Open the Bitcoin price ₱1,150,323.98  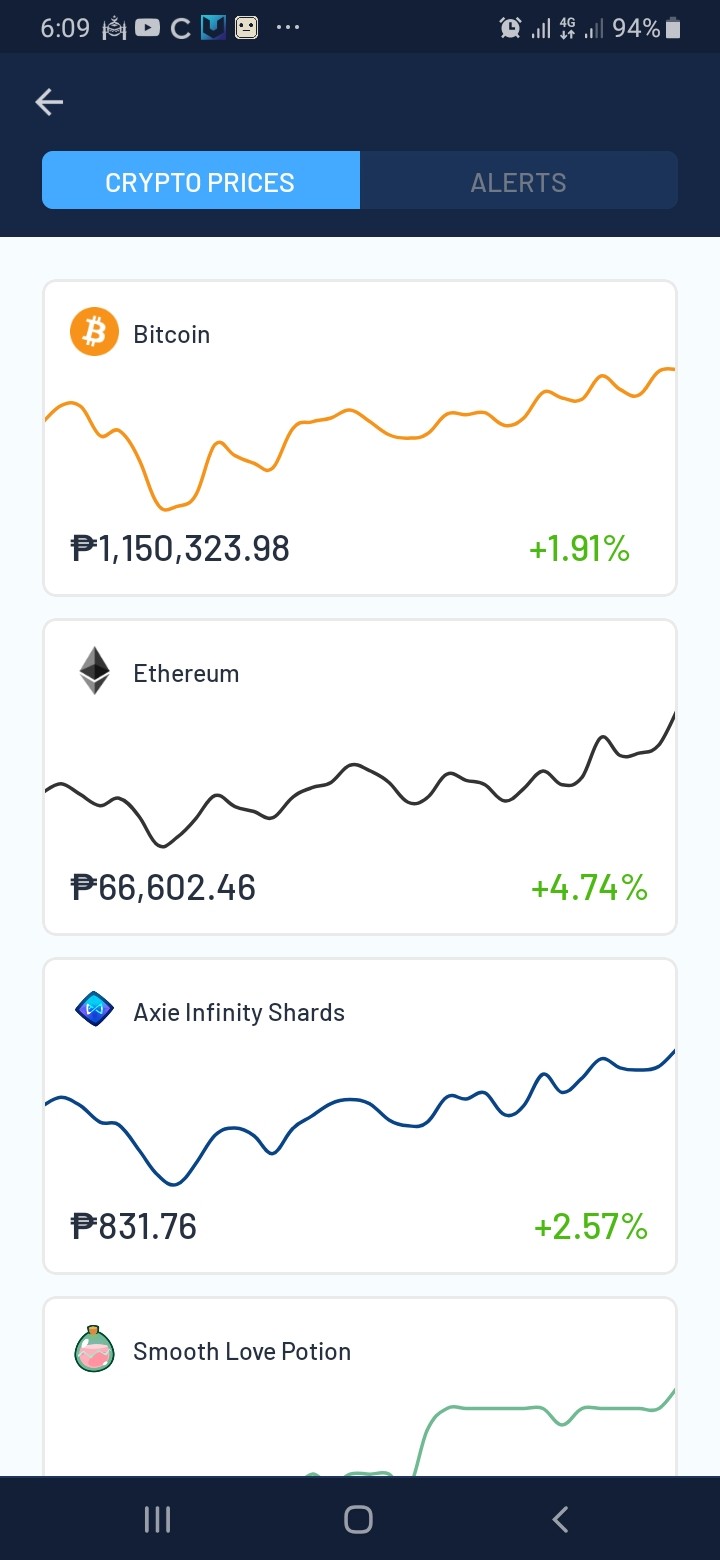pyautogui.click(x=181, y=548)
